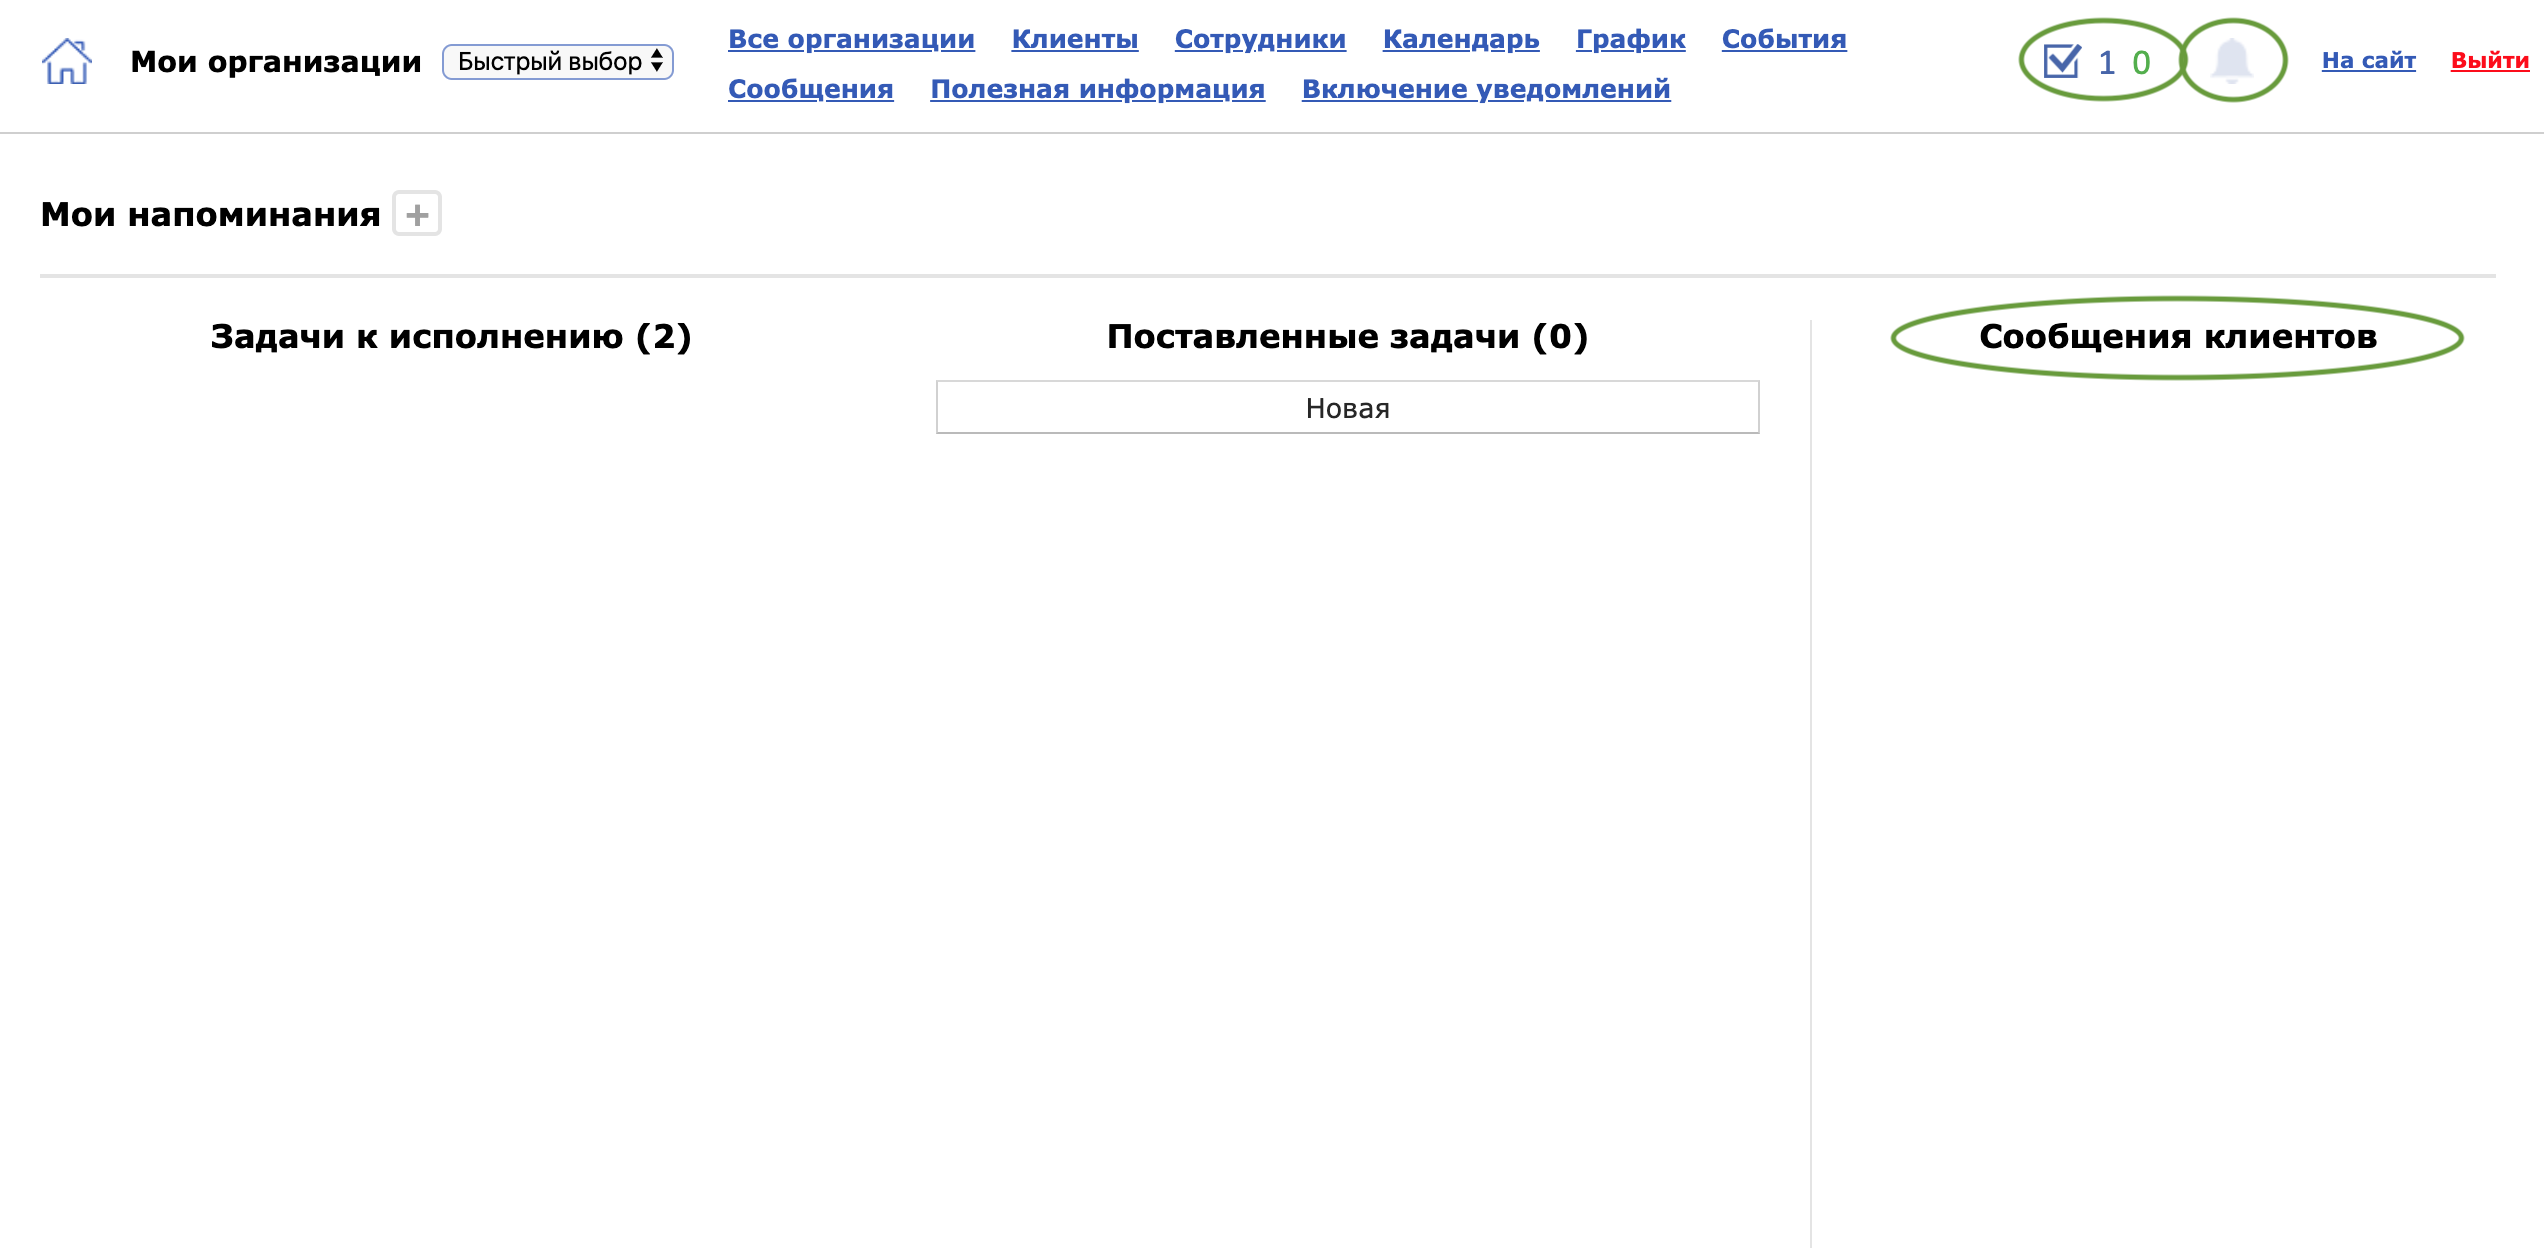Click the notification bell icon
The height and width of the screenshot is (1248, 2544).
click(x=2232, y=61)
